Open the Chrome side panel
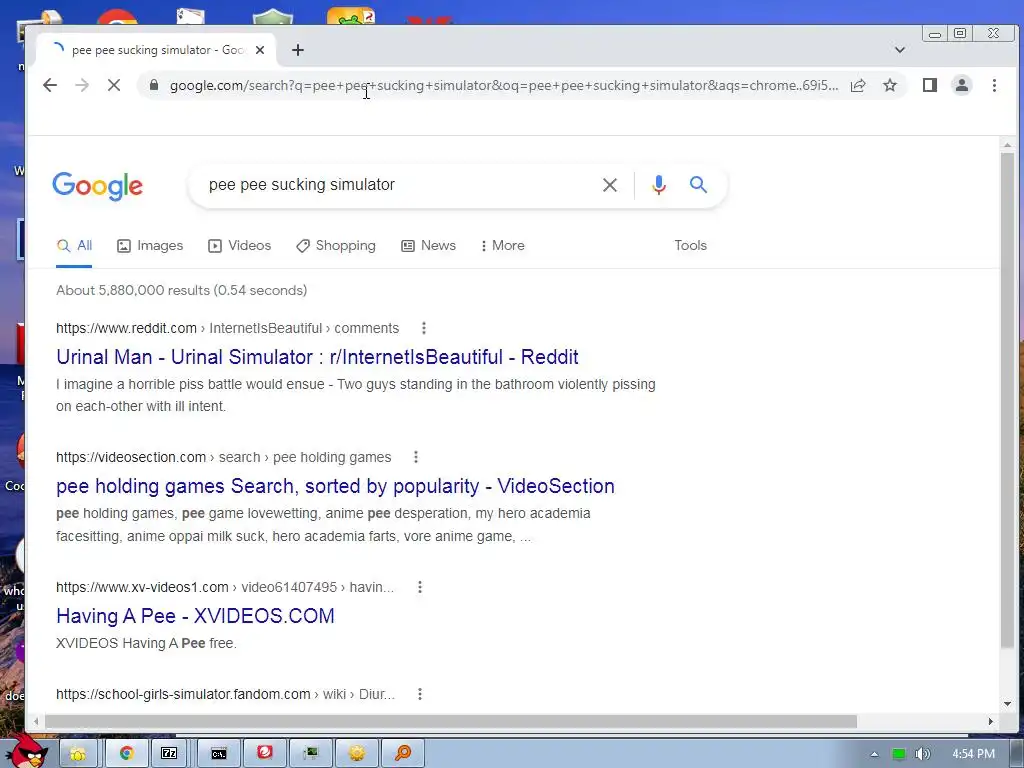Viewport: 1024px width, 768px height. [x=930, y=86]
